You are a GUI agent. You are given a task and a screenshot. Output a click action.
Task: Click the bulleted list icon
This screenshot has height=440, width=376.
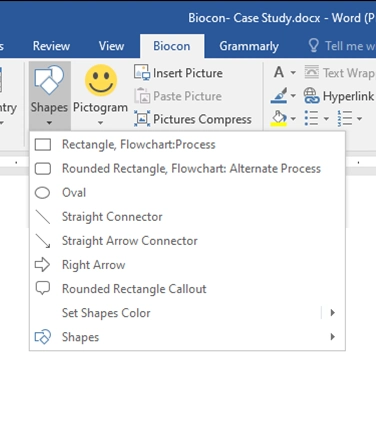click(311, 119)
